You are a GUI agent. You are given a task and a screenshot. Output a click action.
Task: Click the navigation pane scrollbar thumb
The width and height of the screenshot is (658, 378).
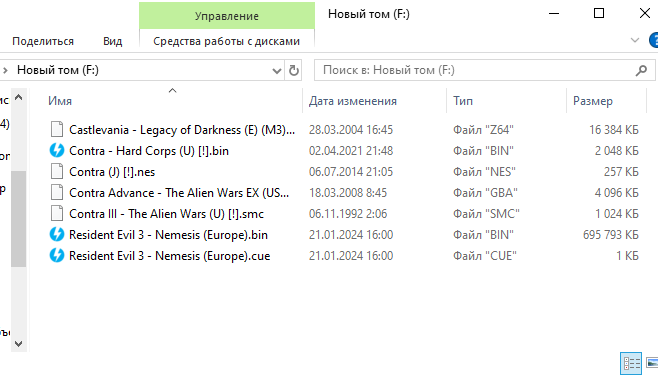tap(18, 219)
